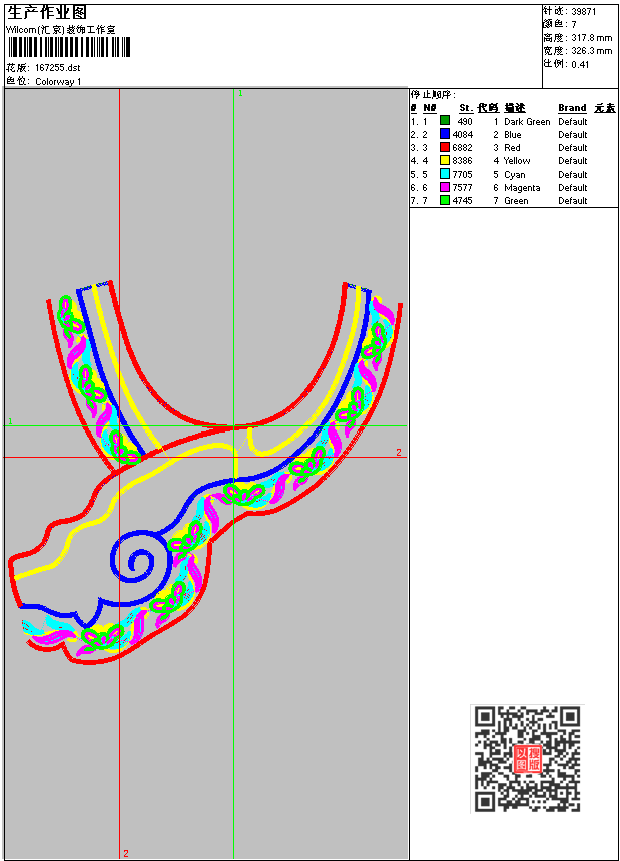
Task: Select the Magenta color swatch
Action: tap(445, 187)
